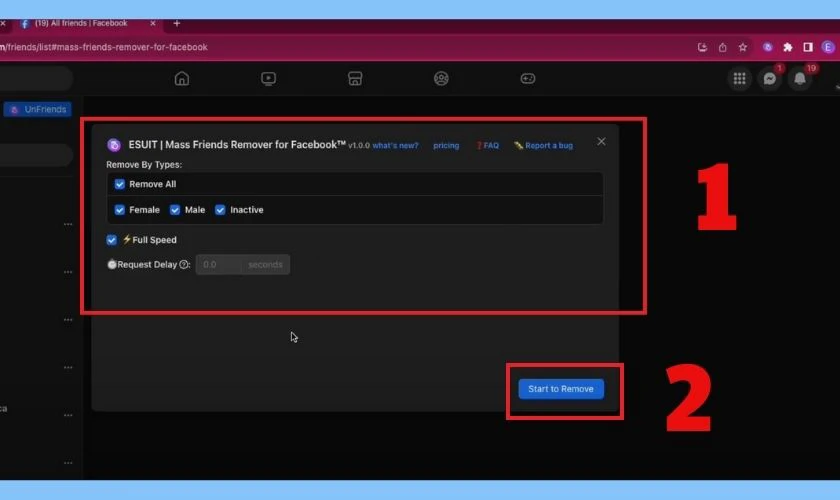The image size is (840, 500).
Task: Open the what's new? link
Action: [x=395, y=146]
